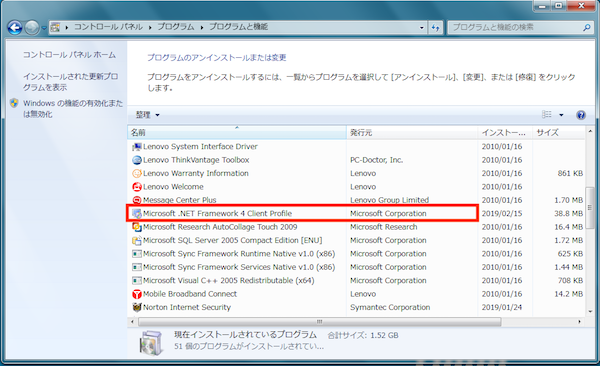Click Mobile Broadband Connect icon
This screenshot has height=366, width=600.
coord(137,294)
